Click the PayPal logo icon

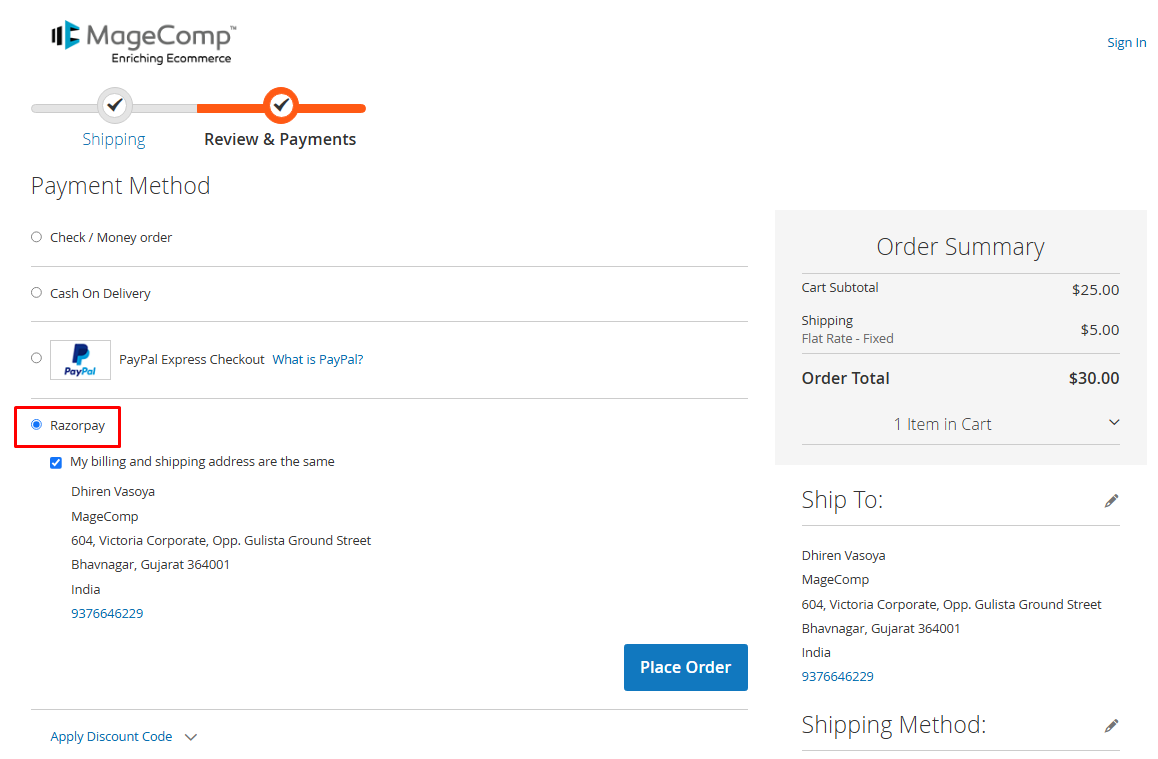click(80, 360)
